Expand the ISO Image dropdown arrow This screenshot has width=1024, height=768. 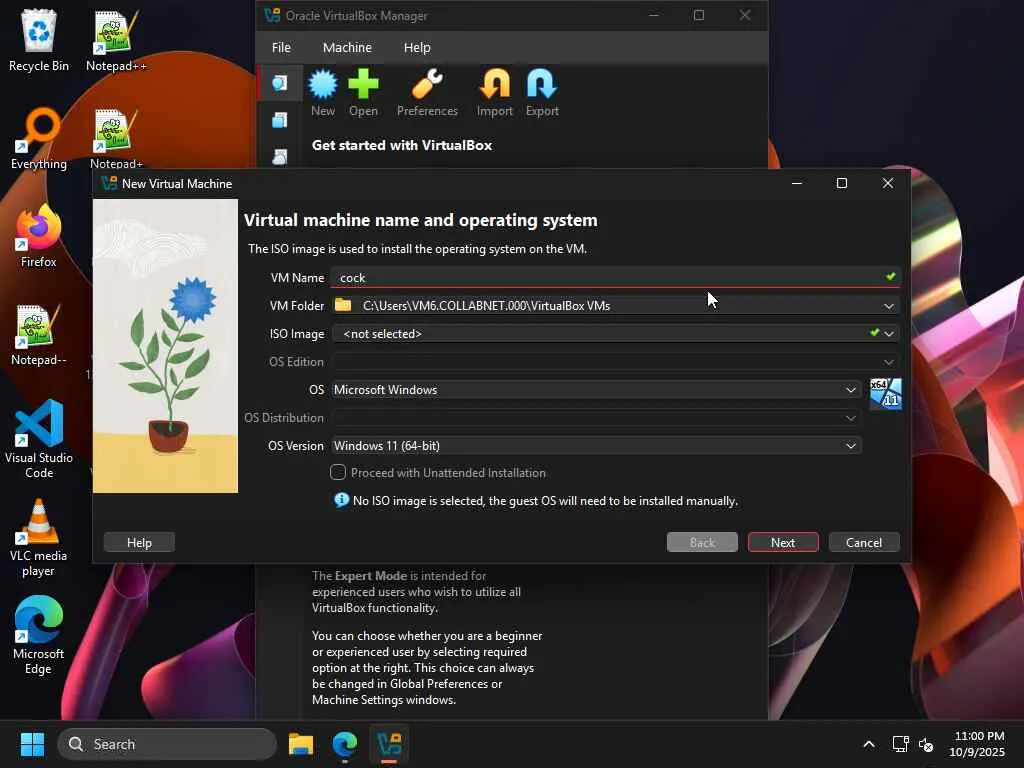point(889,334)
